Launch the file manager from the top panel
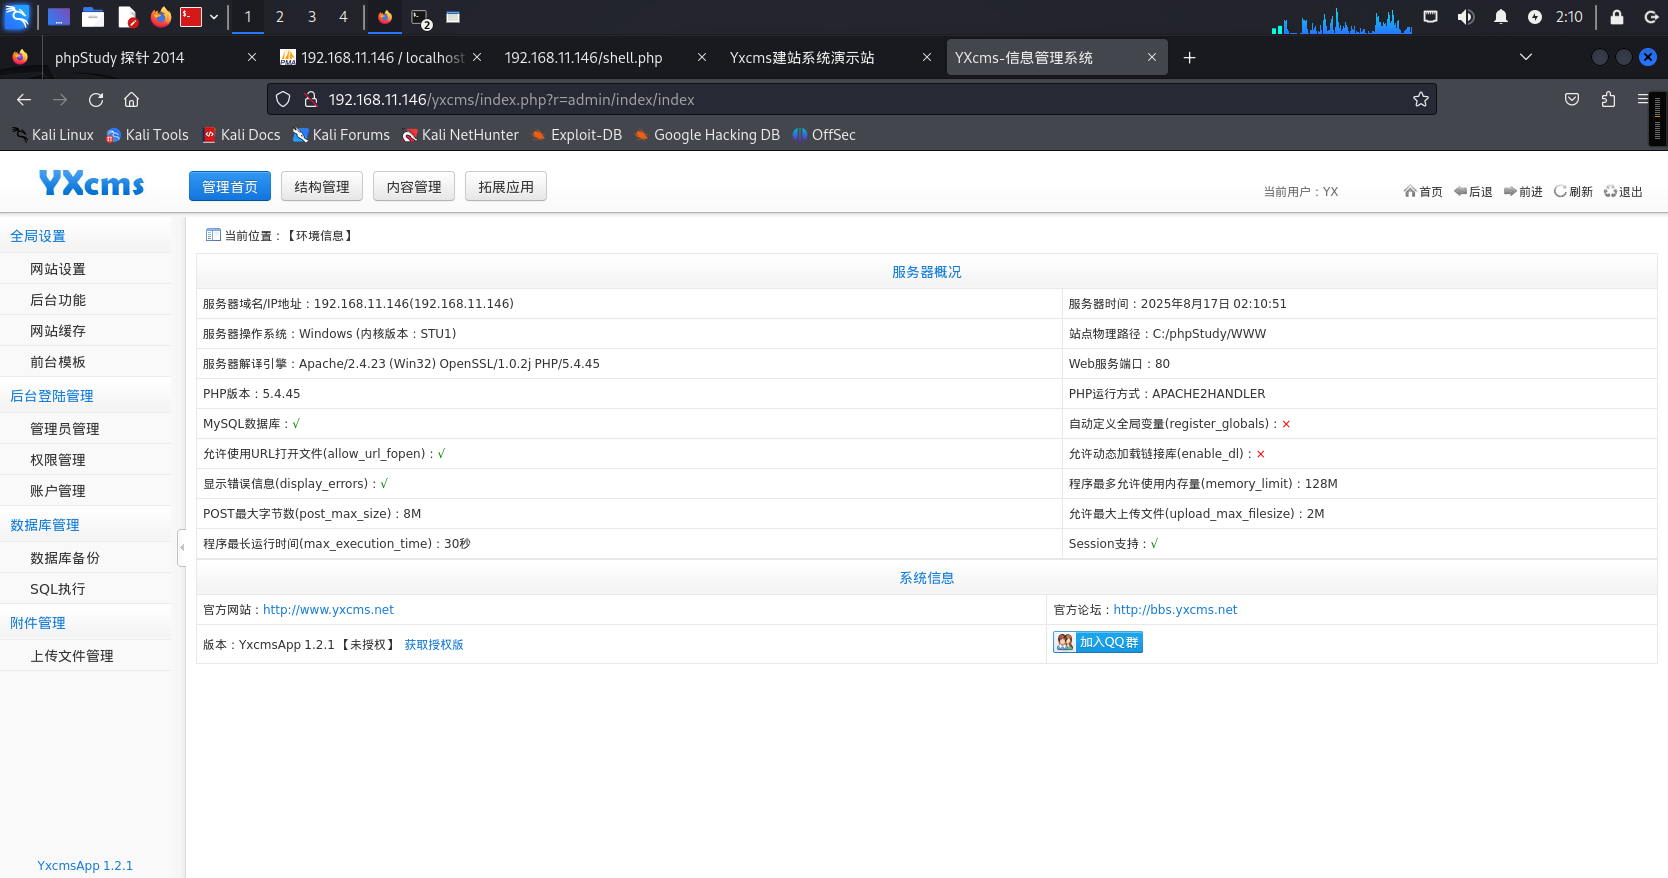This screenshot has height=878, width=1668. point(93,17)
